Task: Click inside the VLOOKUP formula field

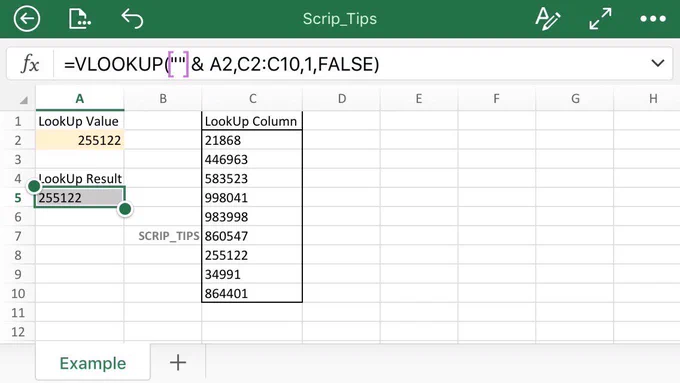Action: point(351,64)
